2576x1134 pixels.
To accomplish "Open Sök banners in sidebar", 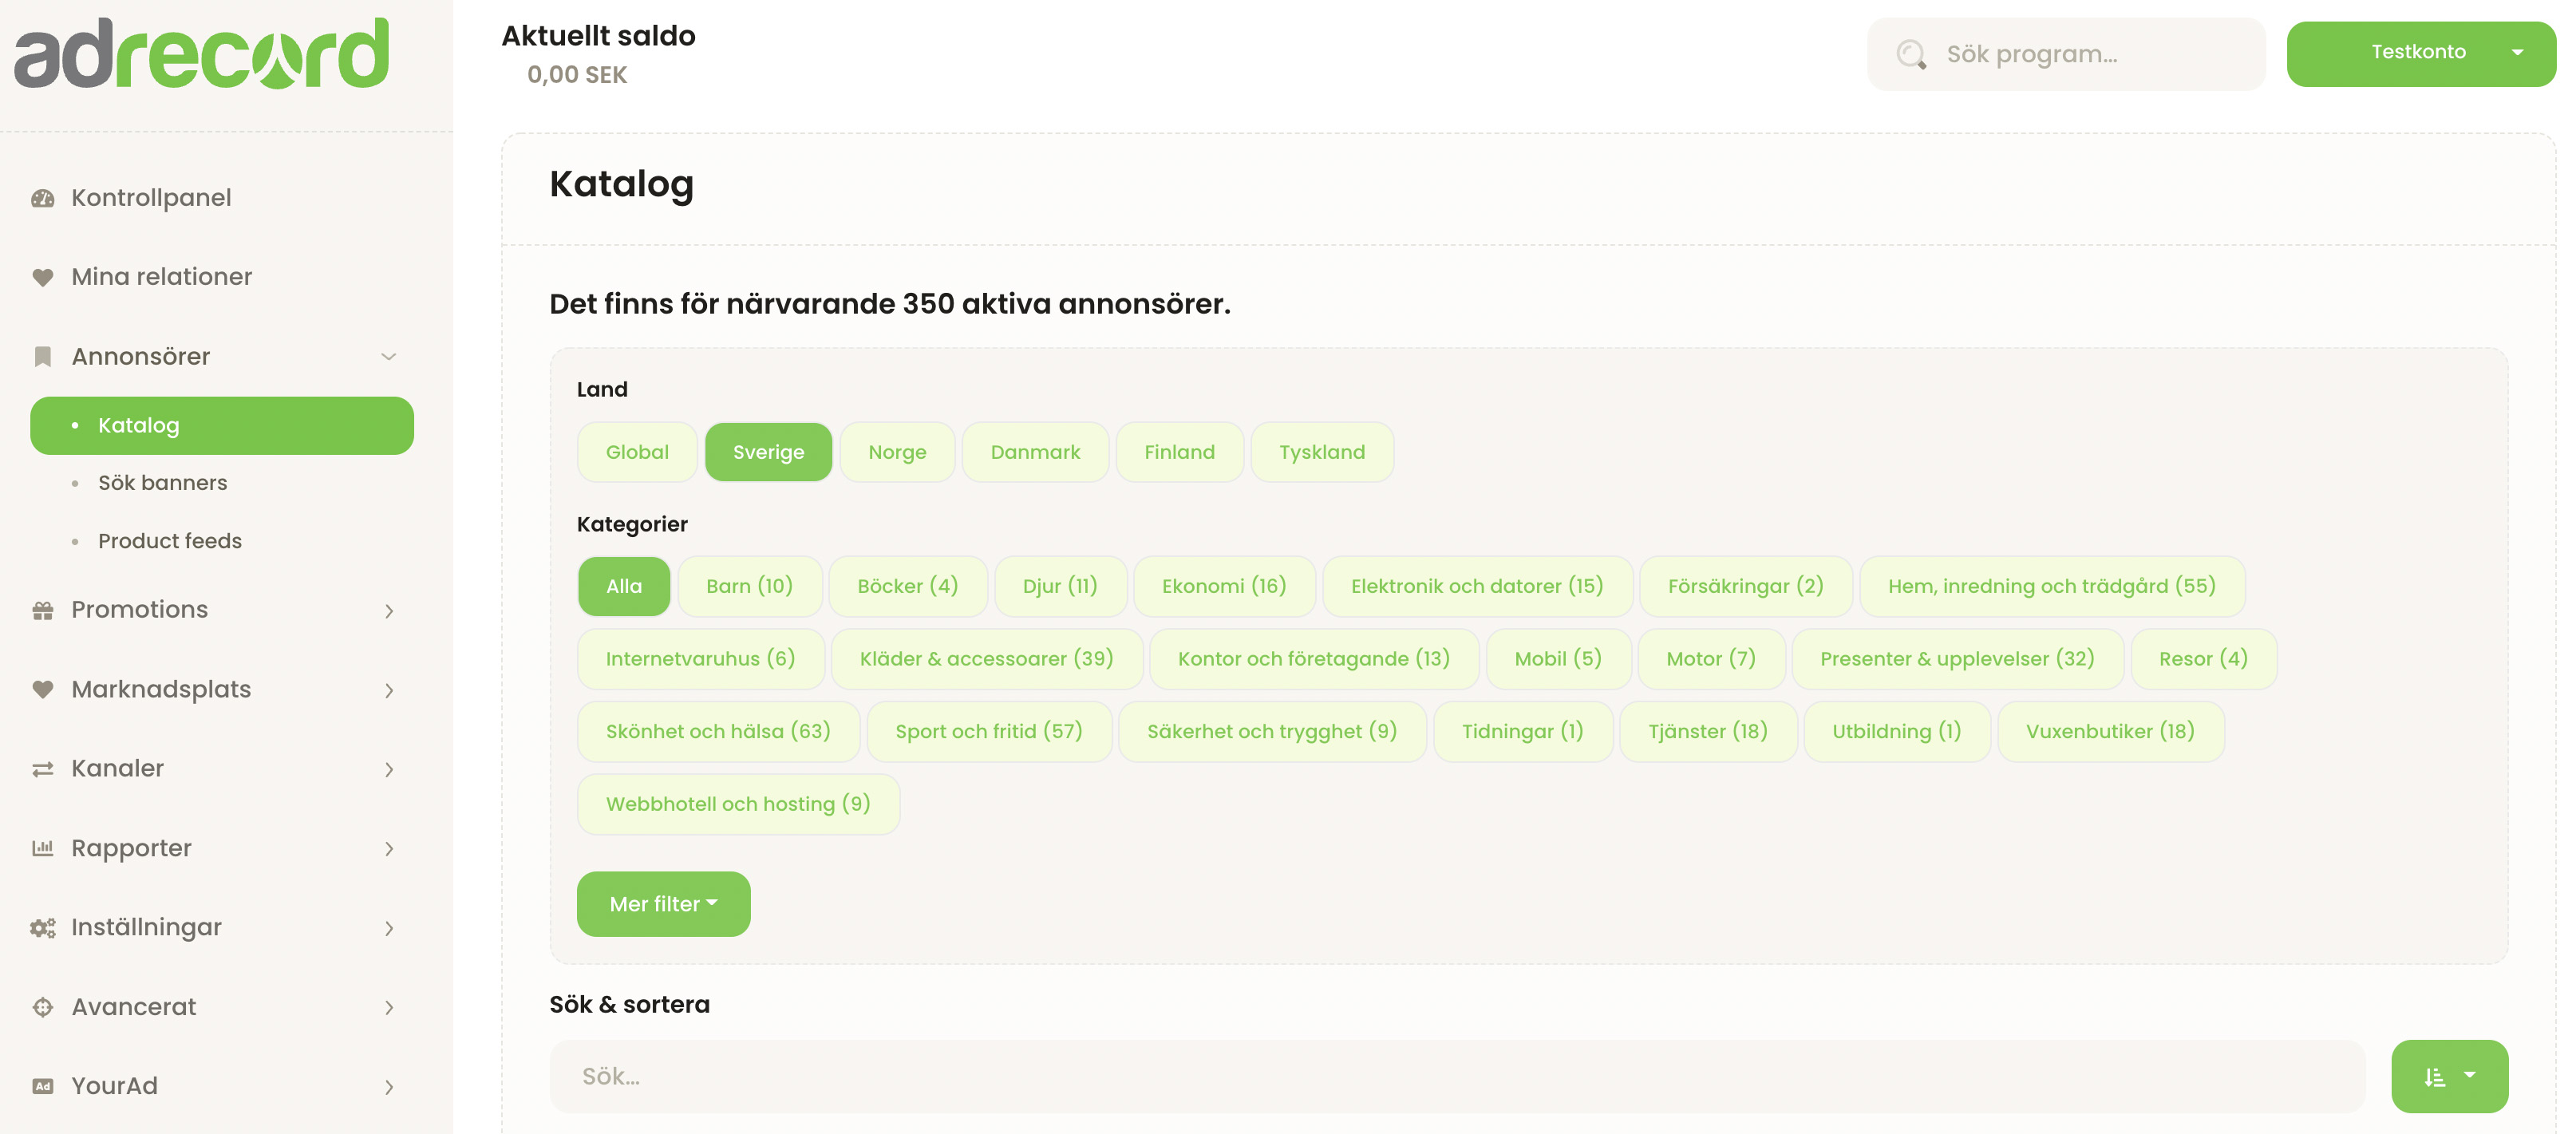I will (x=162, y=483).
